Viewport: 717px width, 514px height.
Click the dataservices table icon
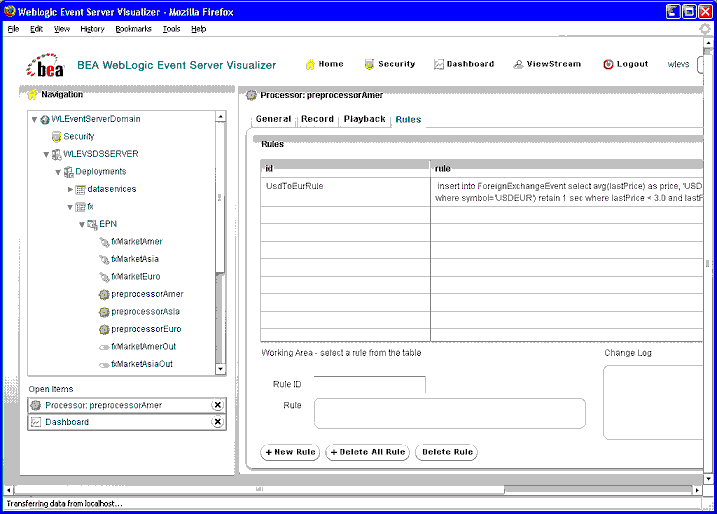pyautogui.click(x=80, y=189)
